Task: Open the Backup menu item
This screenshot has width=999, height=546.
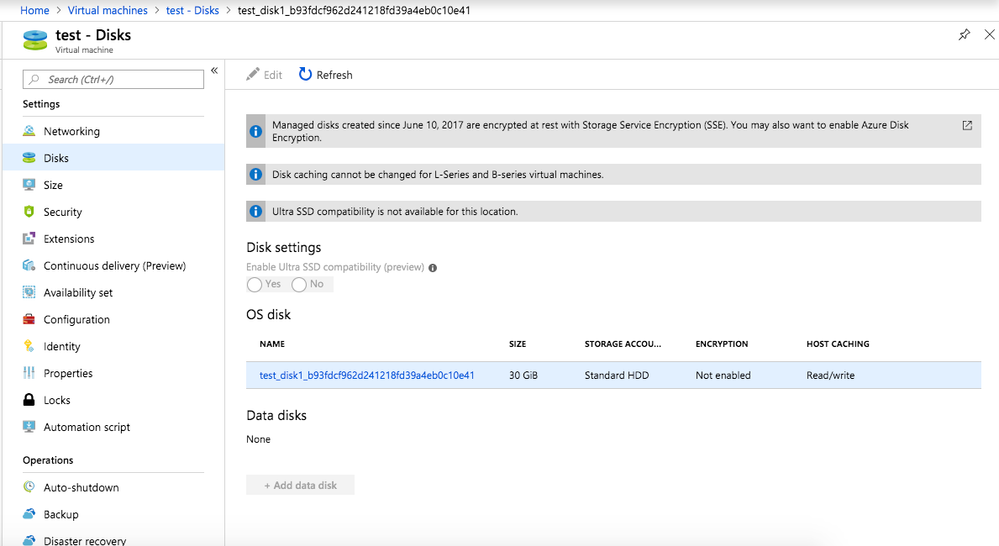Action: coord(60,515)
